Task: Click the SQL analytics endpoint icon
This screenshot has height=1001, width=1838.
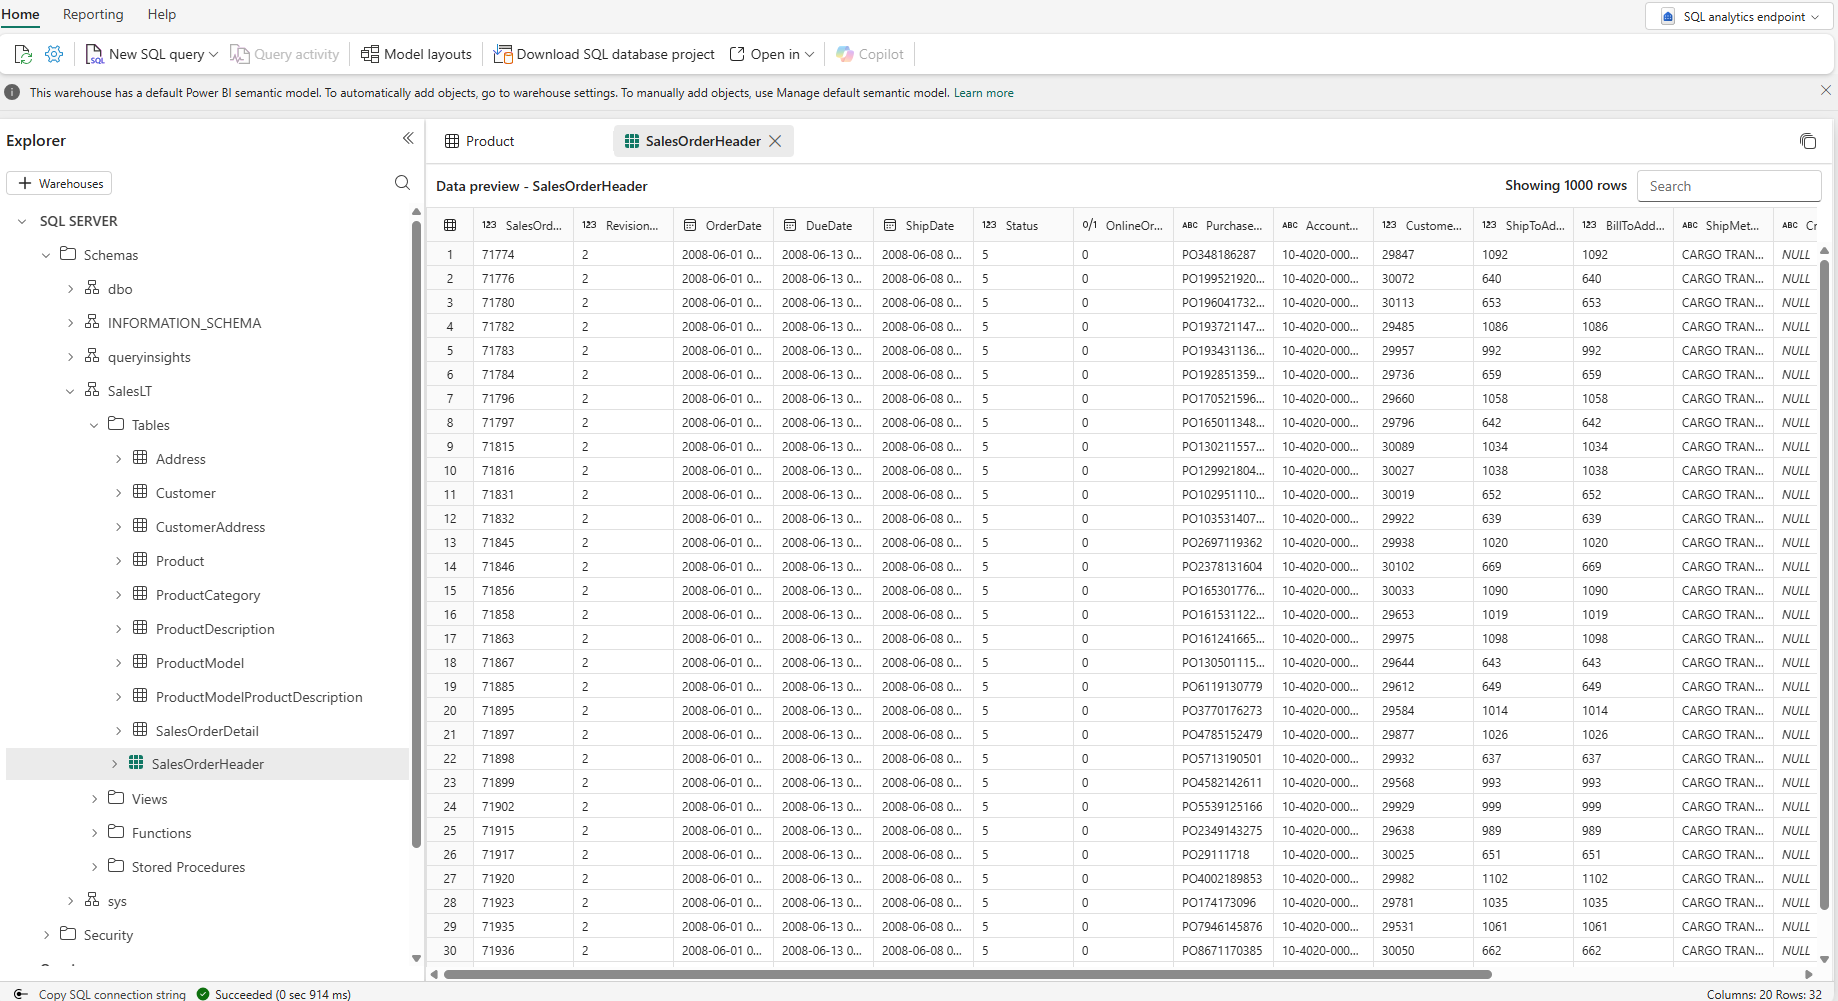Action: tap(1668, 16)
